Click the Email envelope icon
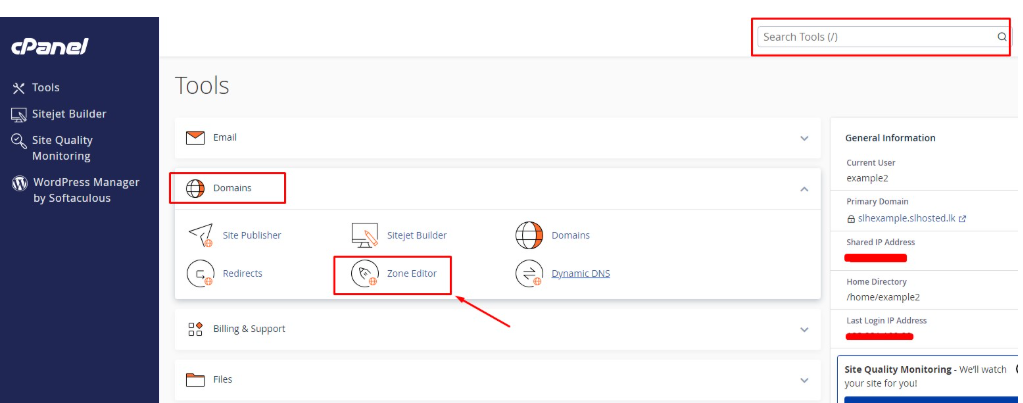Viewport: 1023px width, 403px height. pos(196,138)
